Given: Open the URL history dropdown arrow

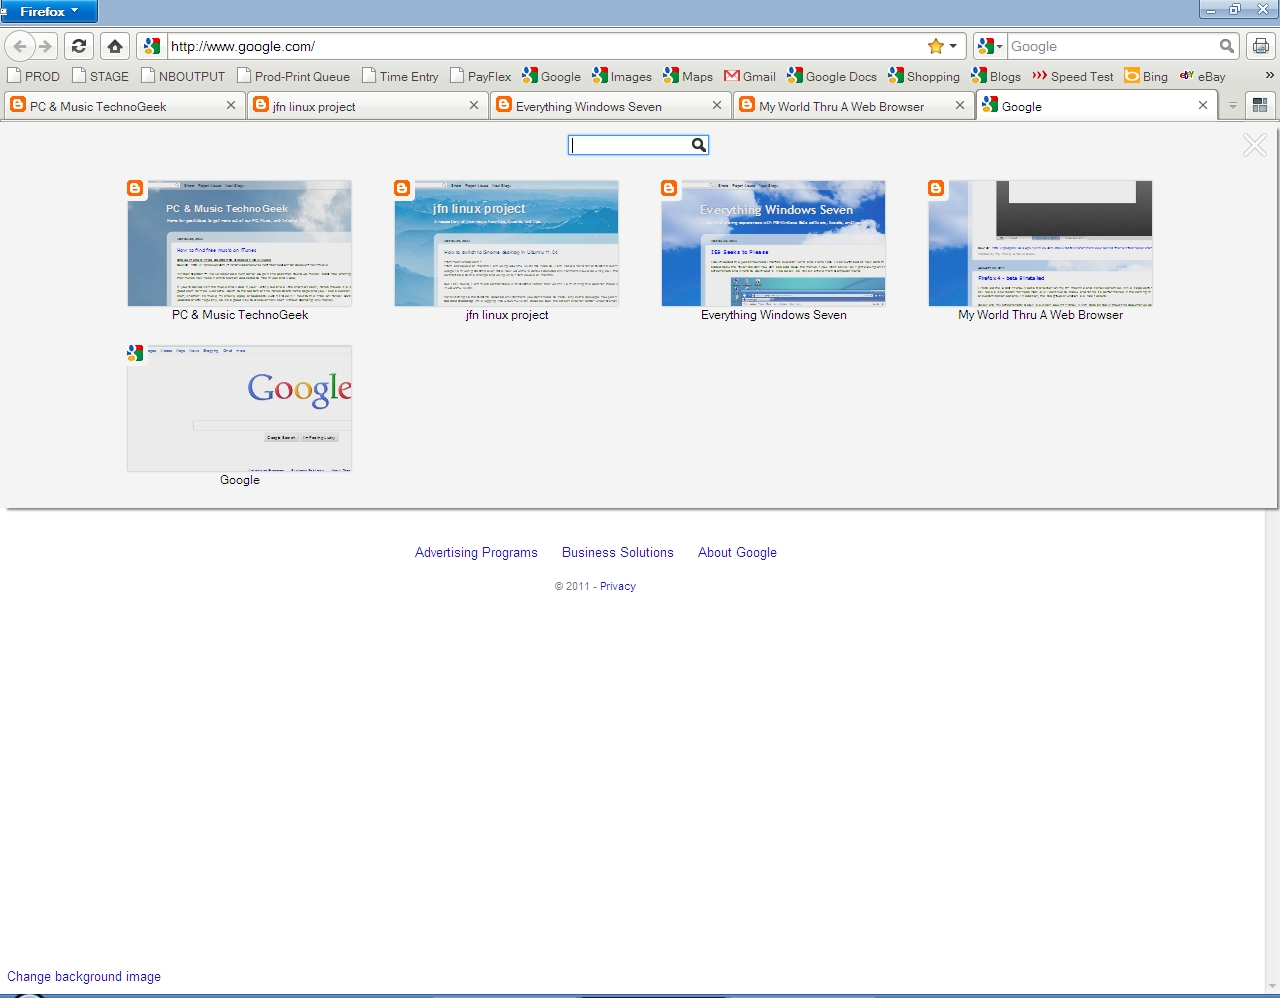Looking at the screenshot, I should 953,46.
